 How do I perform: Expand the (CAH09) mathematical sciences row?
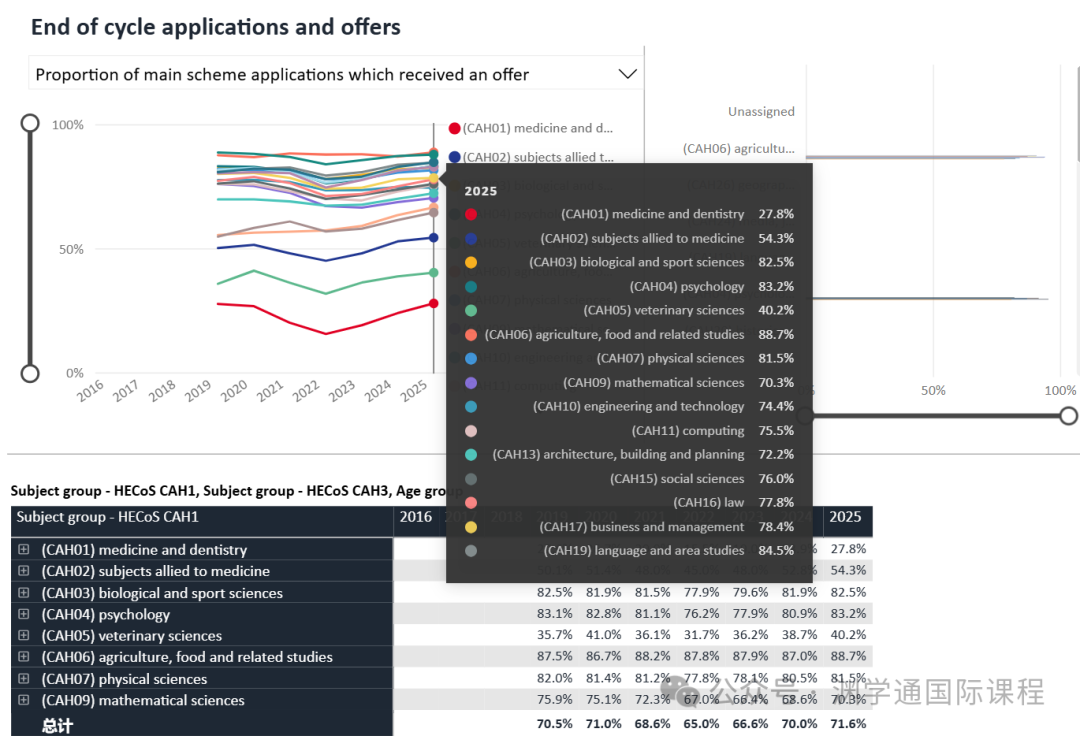pos(24,700)
